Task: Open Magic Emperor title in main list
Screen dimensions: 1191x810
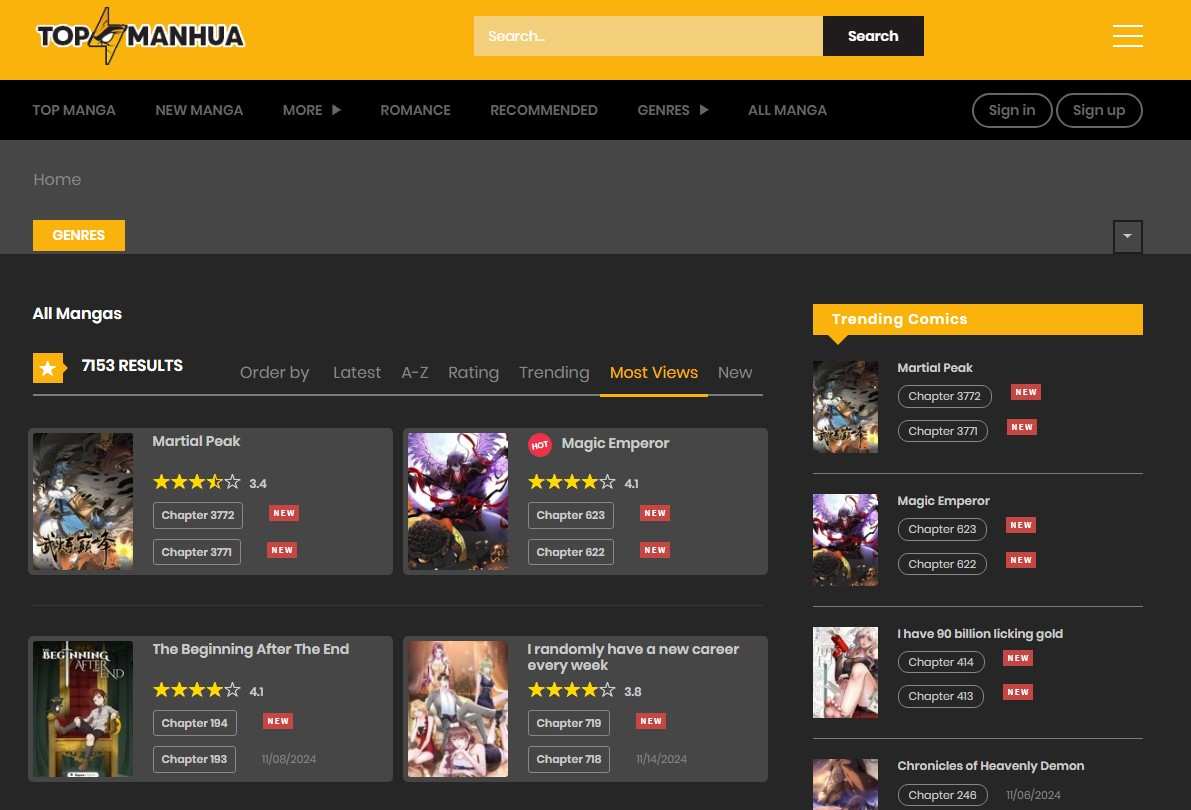Action: click(615, 443)
